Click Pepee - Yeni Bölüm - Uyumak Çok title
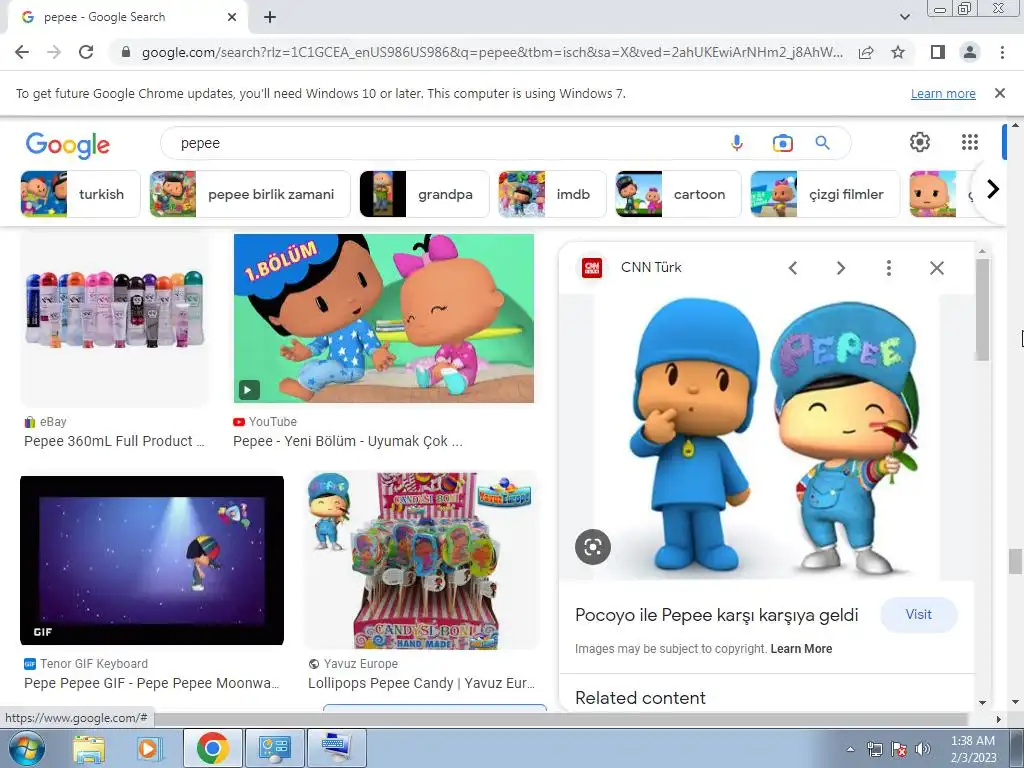 pos(347,441)
